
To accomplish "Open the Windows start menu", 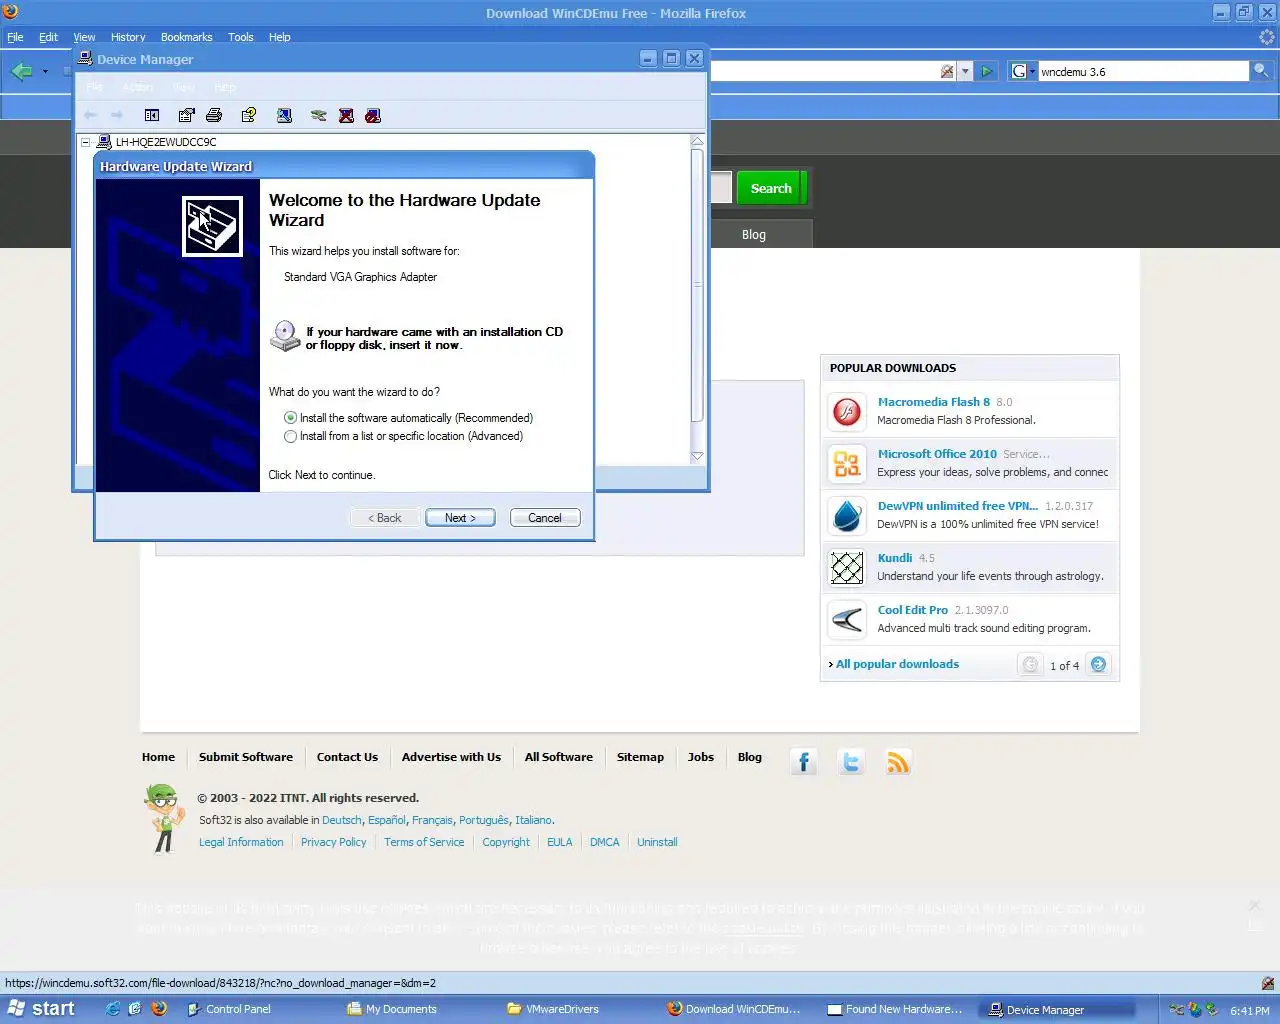I will (41, 1009).
